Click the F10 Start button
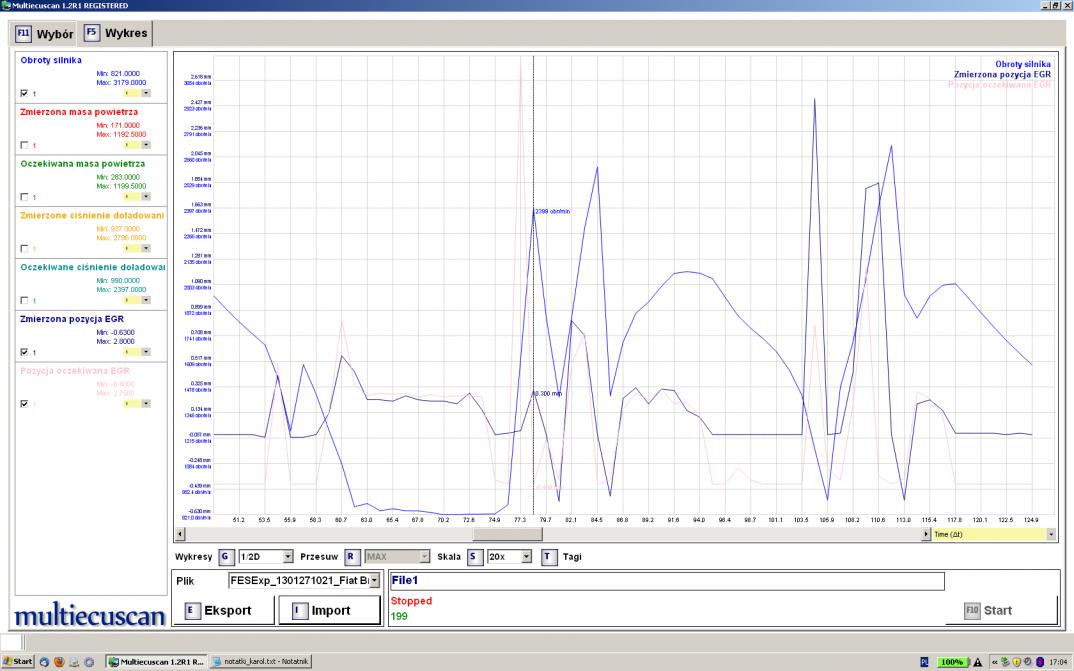This screenshot has width=1074, height=671. click(x=1001, y=610)
